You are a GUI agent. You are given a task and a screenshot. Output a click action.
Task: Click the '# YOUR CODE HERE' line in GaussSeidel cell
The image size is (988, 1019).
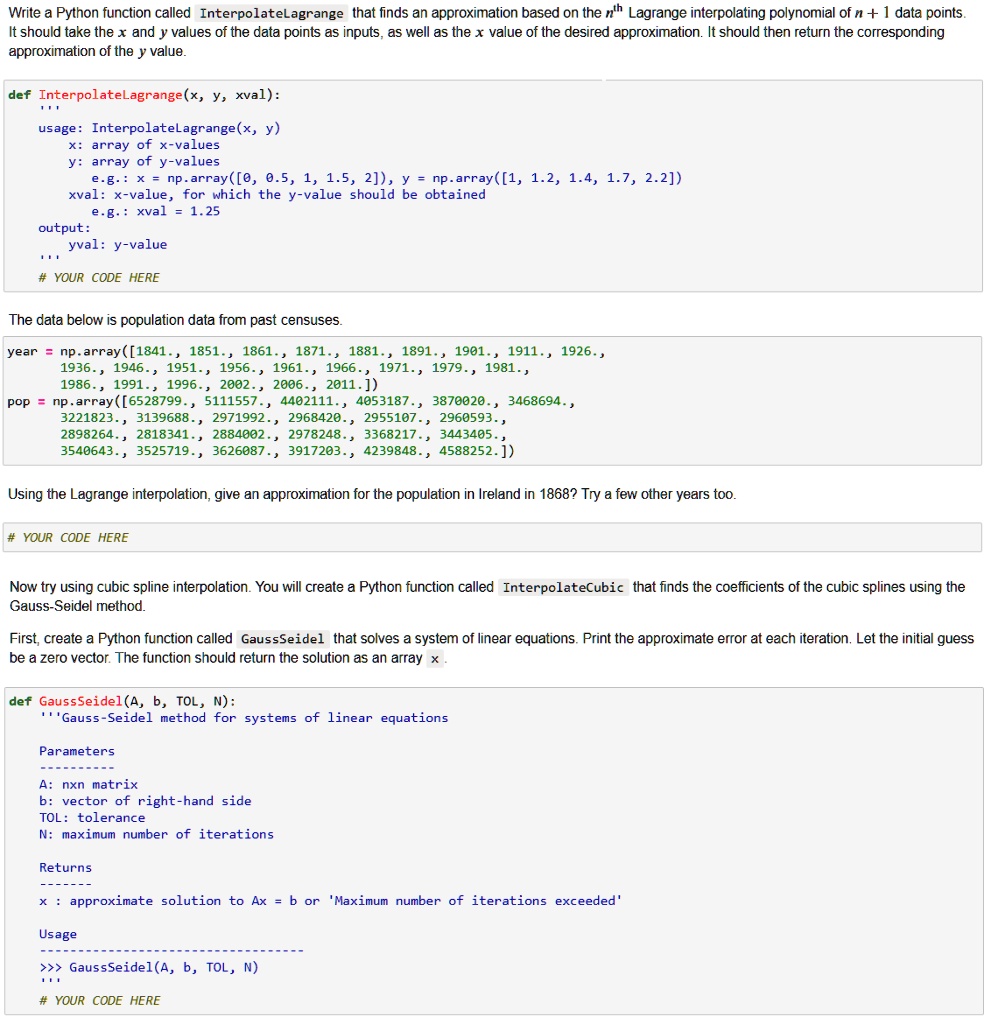(99, 1001)
